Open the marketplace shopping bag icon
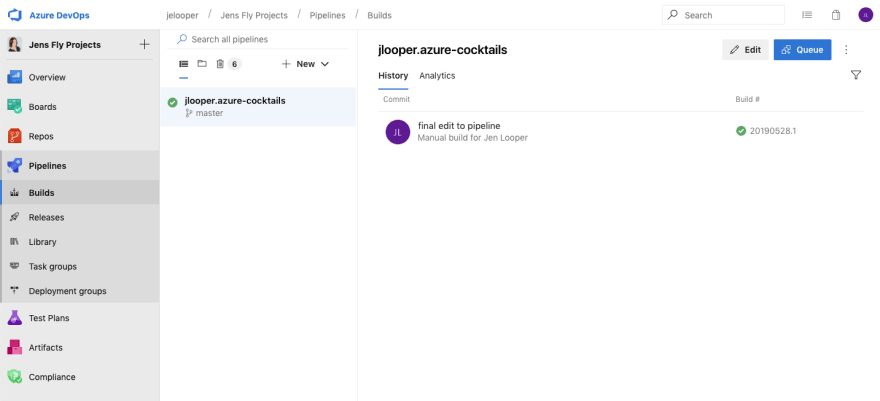Screen dimensions: 880x401 (836, 15)
